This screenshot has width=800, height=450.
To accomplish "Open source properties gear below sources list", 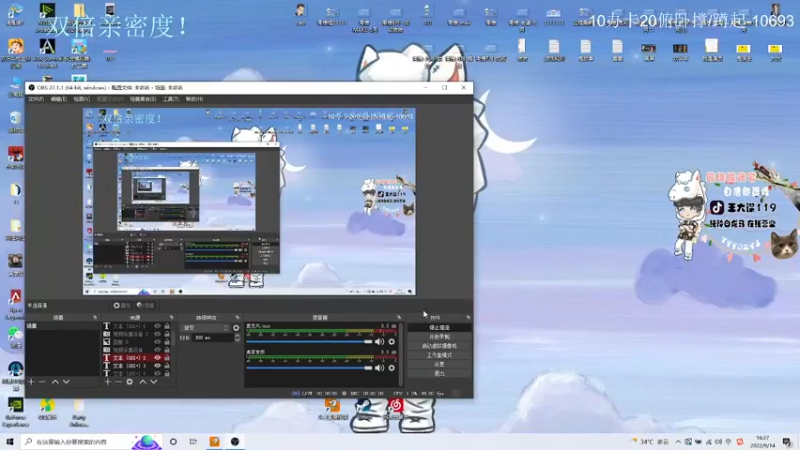I will (x=130, y=382).
